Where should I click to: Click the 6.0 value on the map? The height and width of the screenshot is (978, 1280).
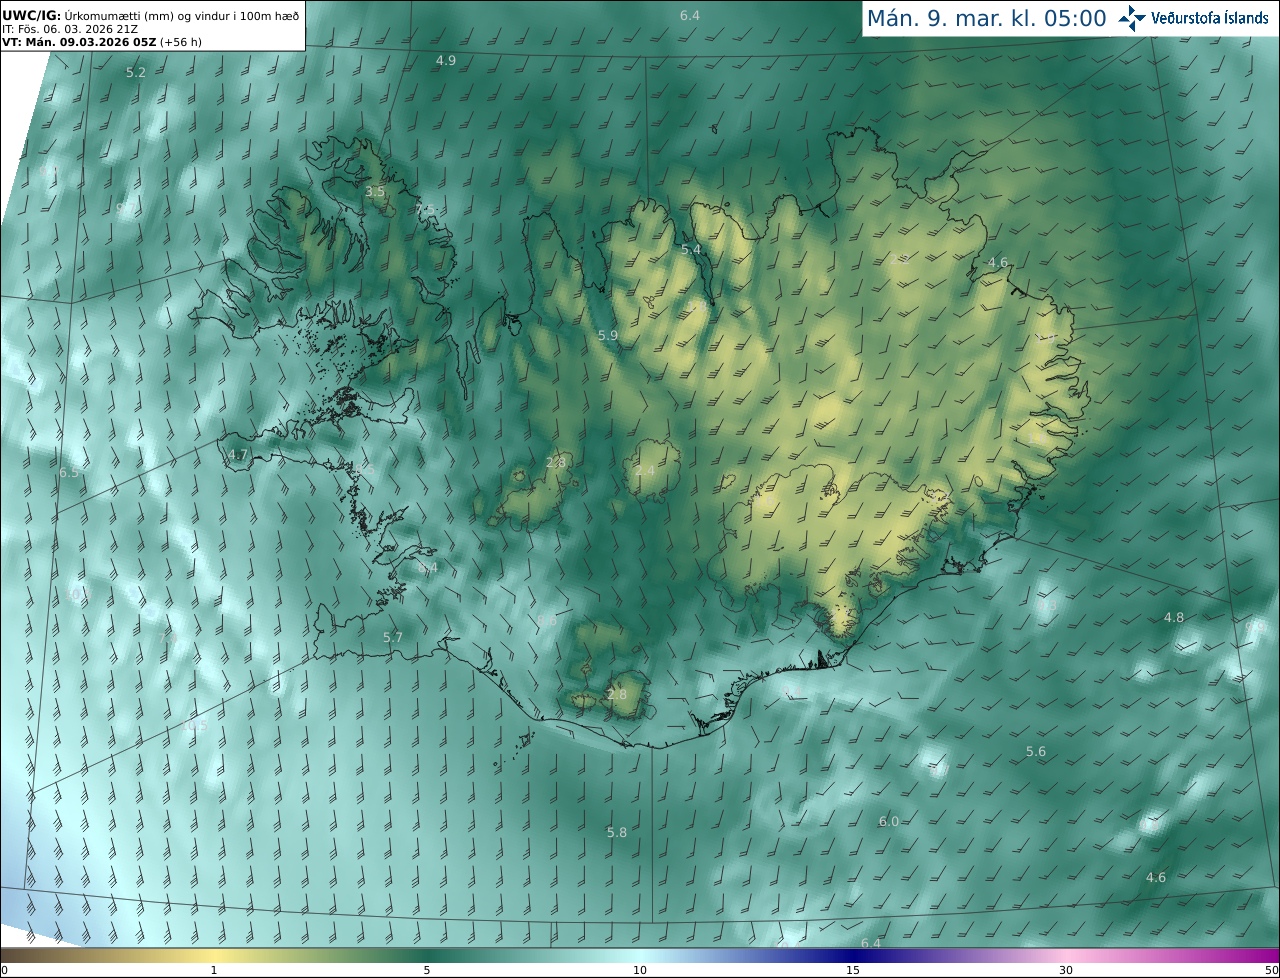pyautogui.click(x=889, y=821)
